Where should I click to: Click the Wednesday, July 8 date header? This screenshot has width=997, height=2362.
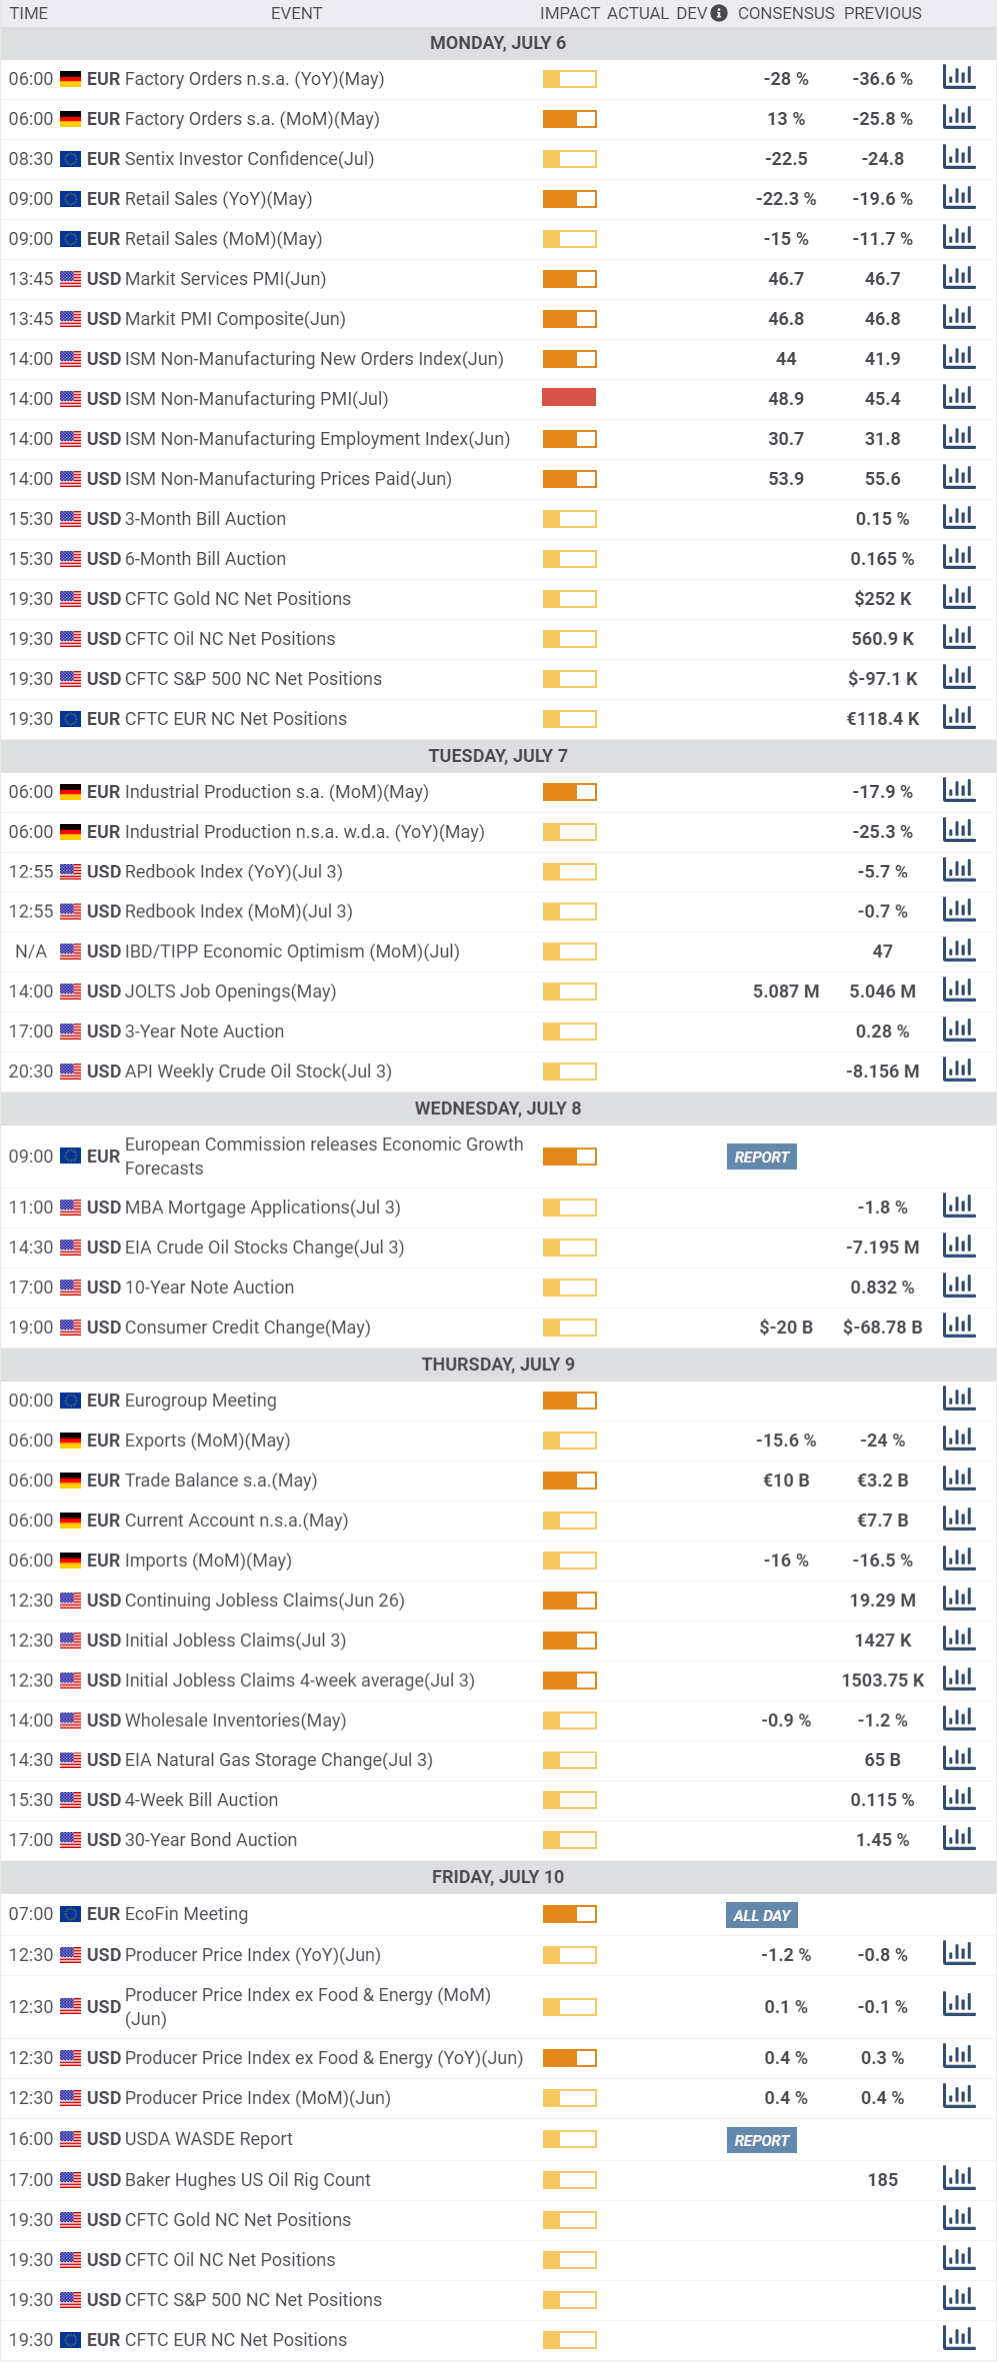pos(498,1108)
